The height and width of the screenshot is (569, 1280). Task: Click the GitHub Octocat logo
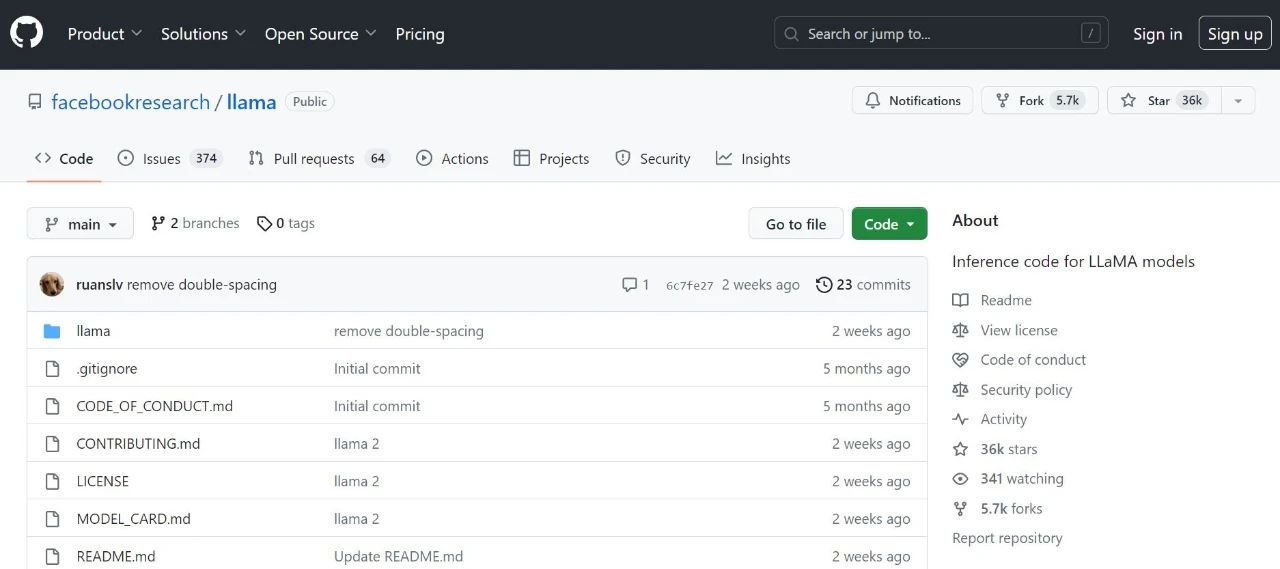pyautogui.click(x=27, y=34)
